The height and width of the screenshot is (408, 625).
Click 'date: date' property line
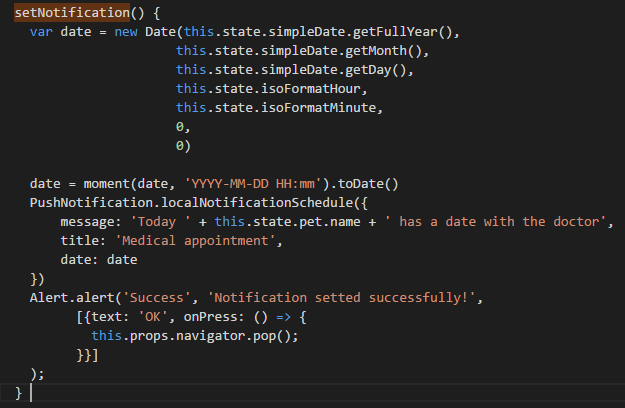tap(99, 260)
